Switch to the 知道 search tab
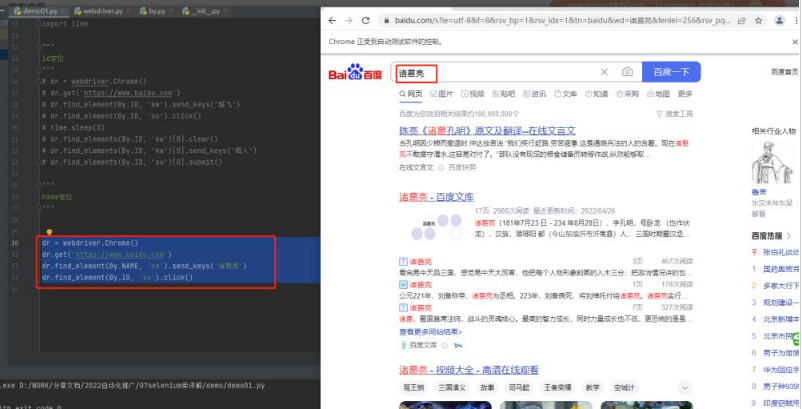This screenshot has height=409, width=802. click(596, 94)
